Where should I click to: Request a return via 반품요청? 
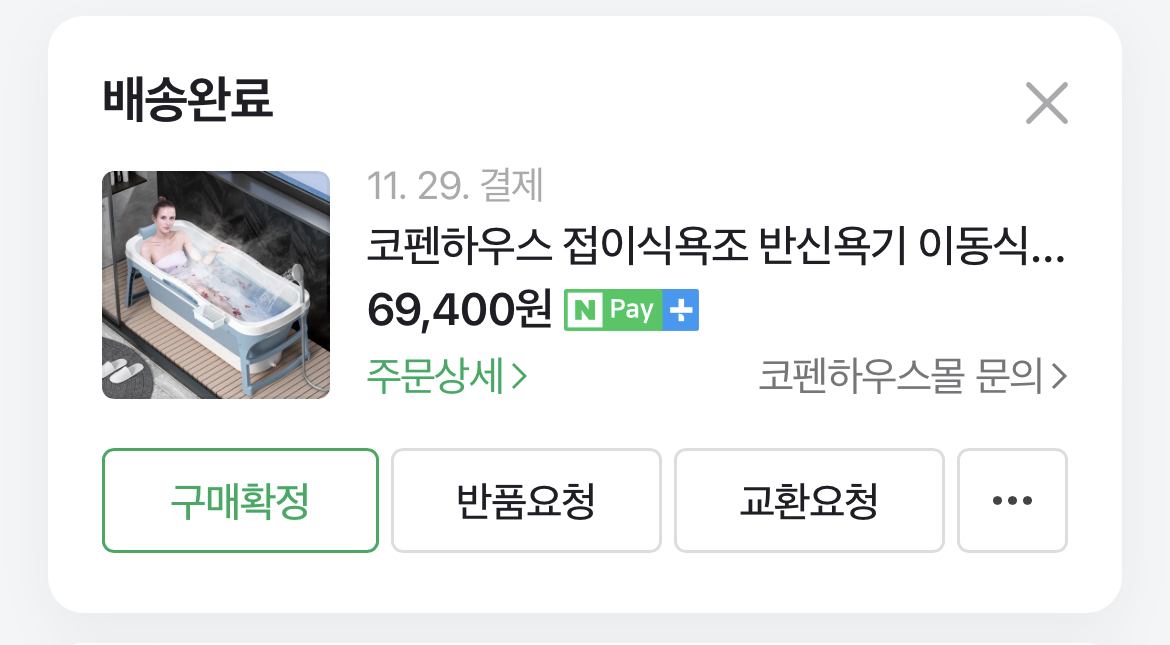click(526, 500)
